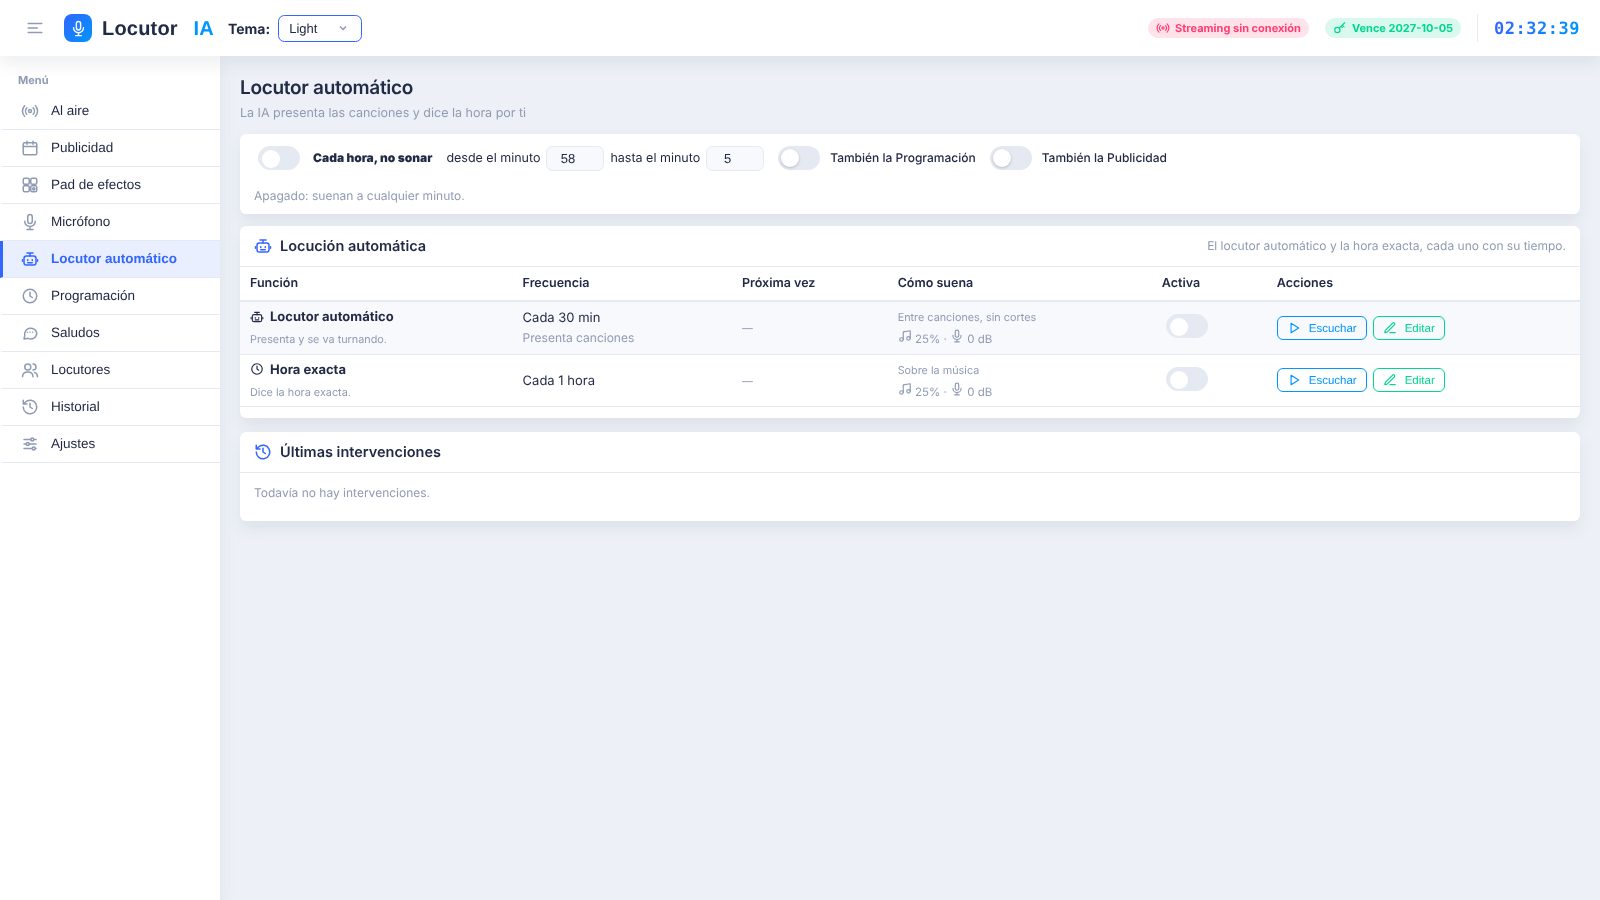Click the Publicidad calendar icon
This screenshot has height=900, width=1600.
click(30, 148)
